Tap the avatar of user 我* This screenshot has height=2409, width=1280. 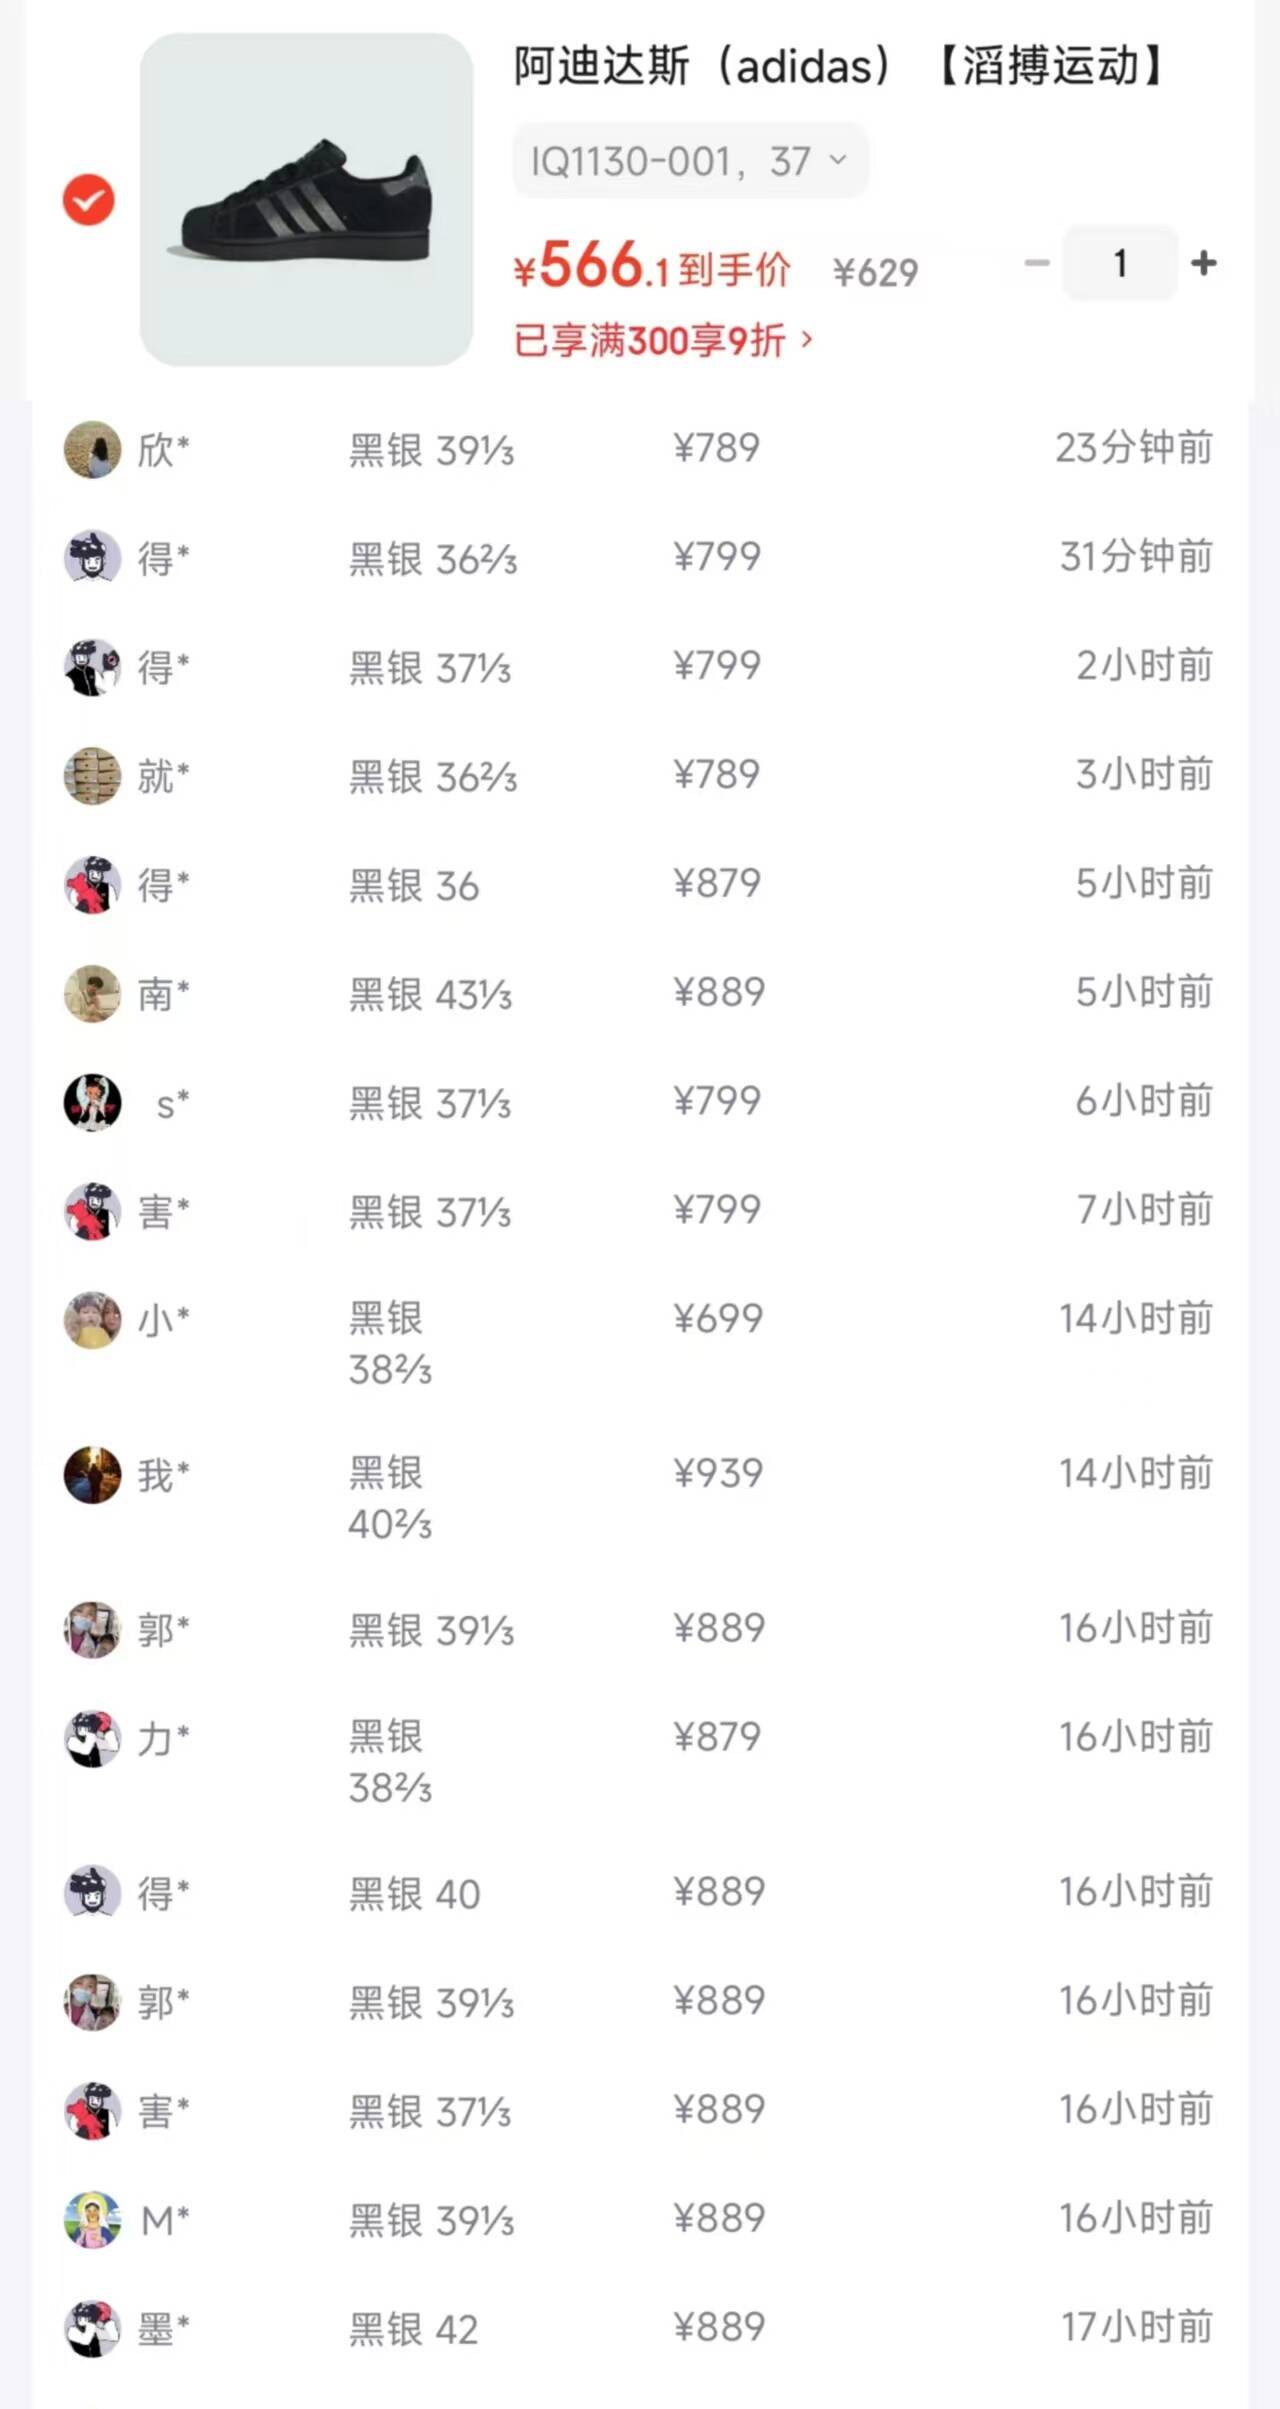(x=92, y=1475)
